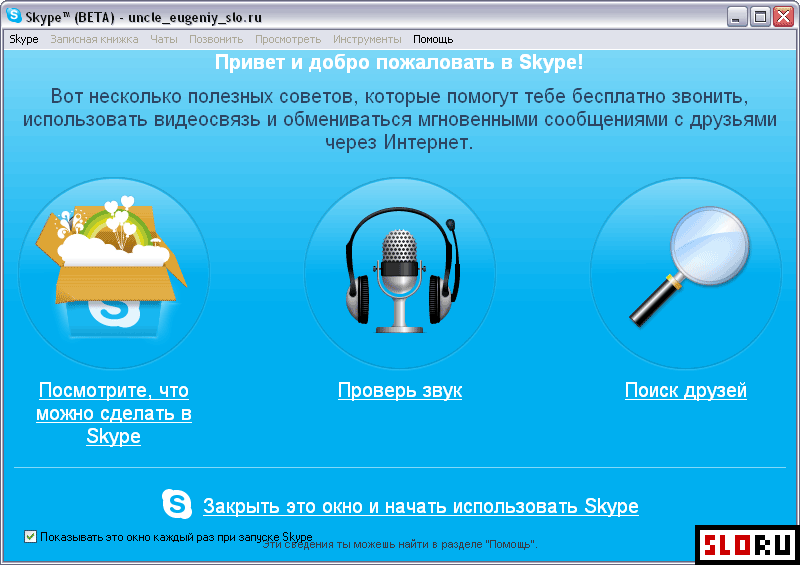This screenshot has height=565, width=800.
Task: Minimize the Skype window
Action: [736, 17]
